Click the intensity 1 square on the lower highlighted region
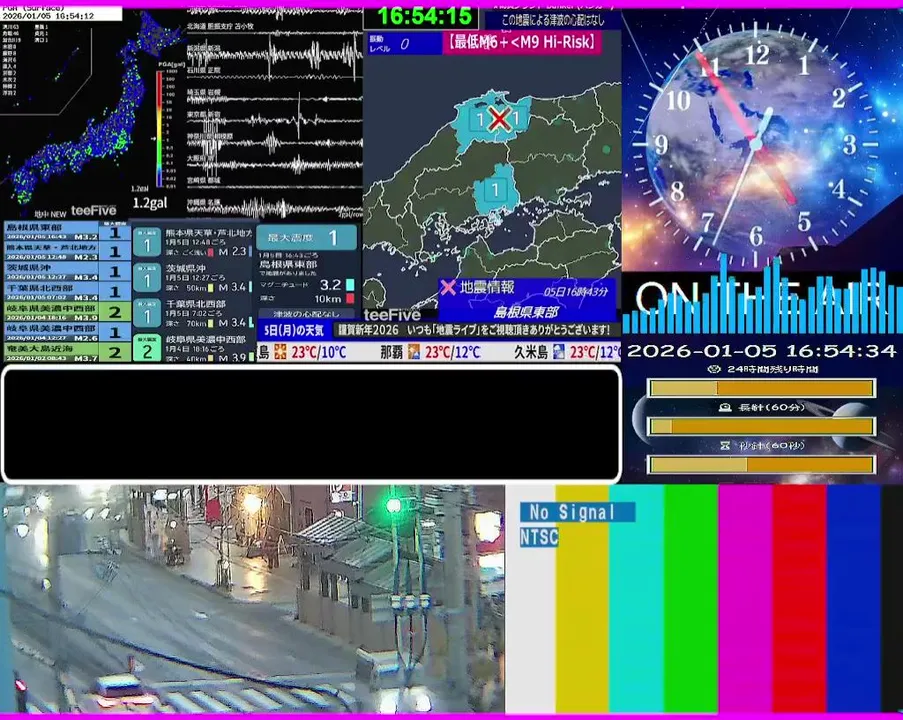 pyautogui.click(x=495, y=189)
